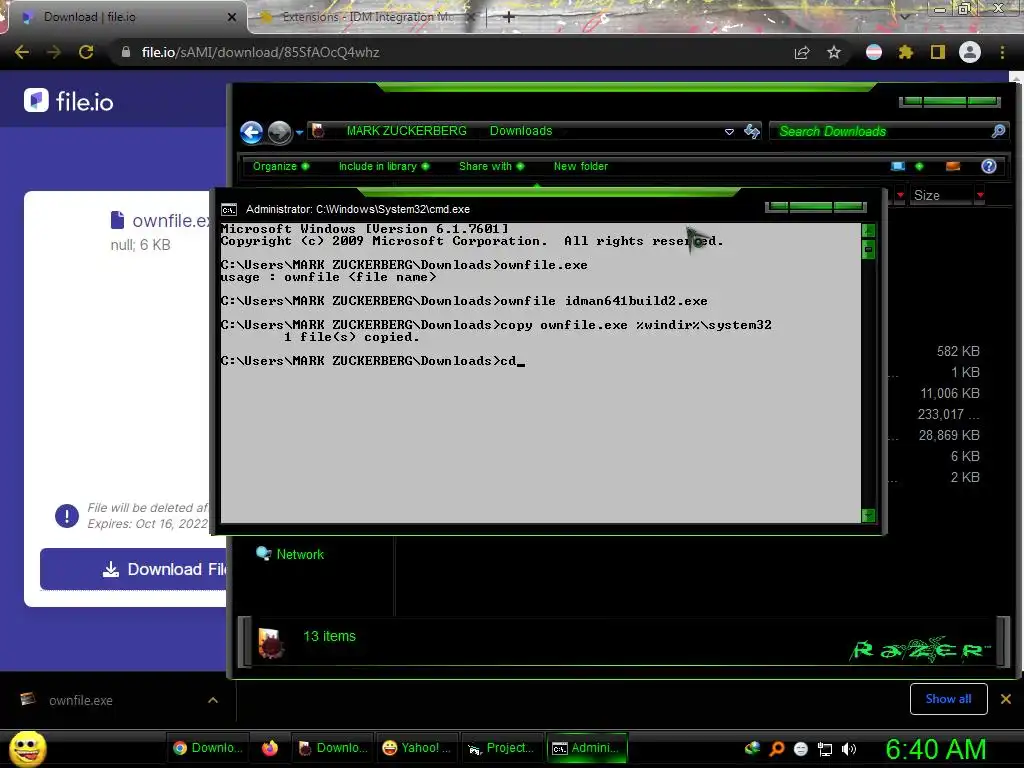This screenshot has width=1024, height=768.
Task: Switch to Project taskbar button
Action: pos(502,748)
